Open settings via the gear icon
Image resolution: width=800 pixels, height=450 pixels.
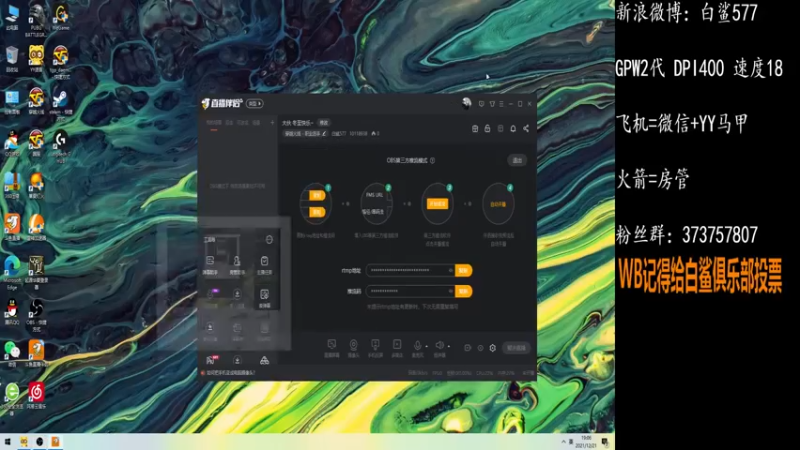point(492,348)
